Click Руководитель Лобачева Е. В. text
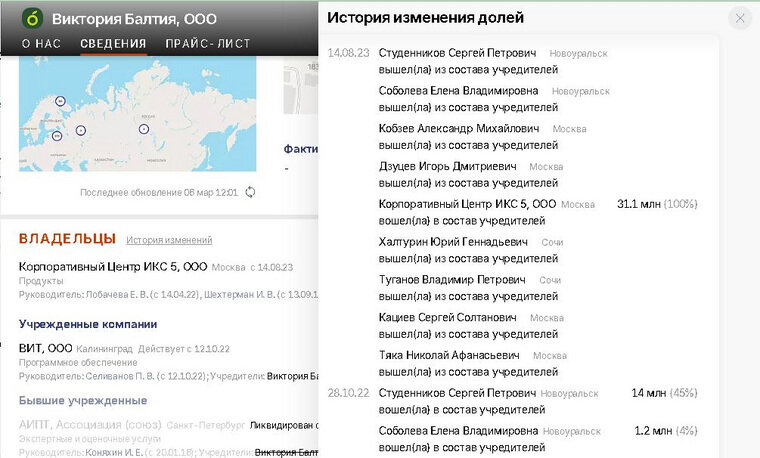This screenshot has height=458, width=760. point(109,295)
